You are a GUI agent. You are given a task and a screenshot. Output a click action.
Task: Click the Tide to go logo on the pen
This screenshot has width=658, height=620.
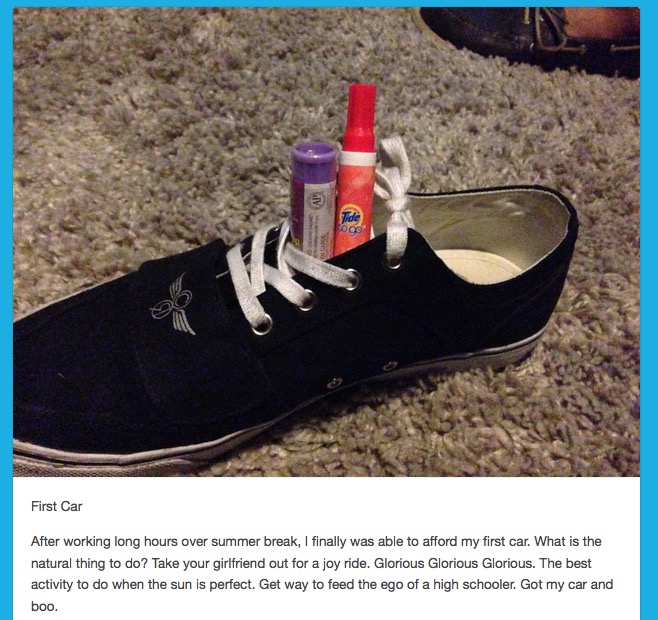pos(351,221)
